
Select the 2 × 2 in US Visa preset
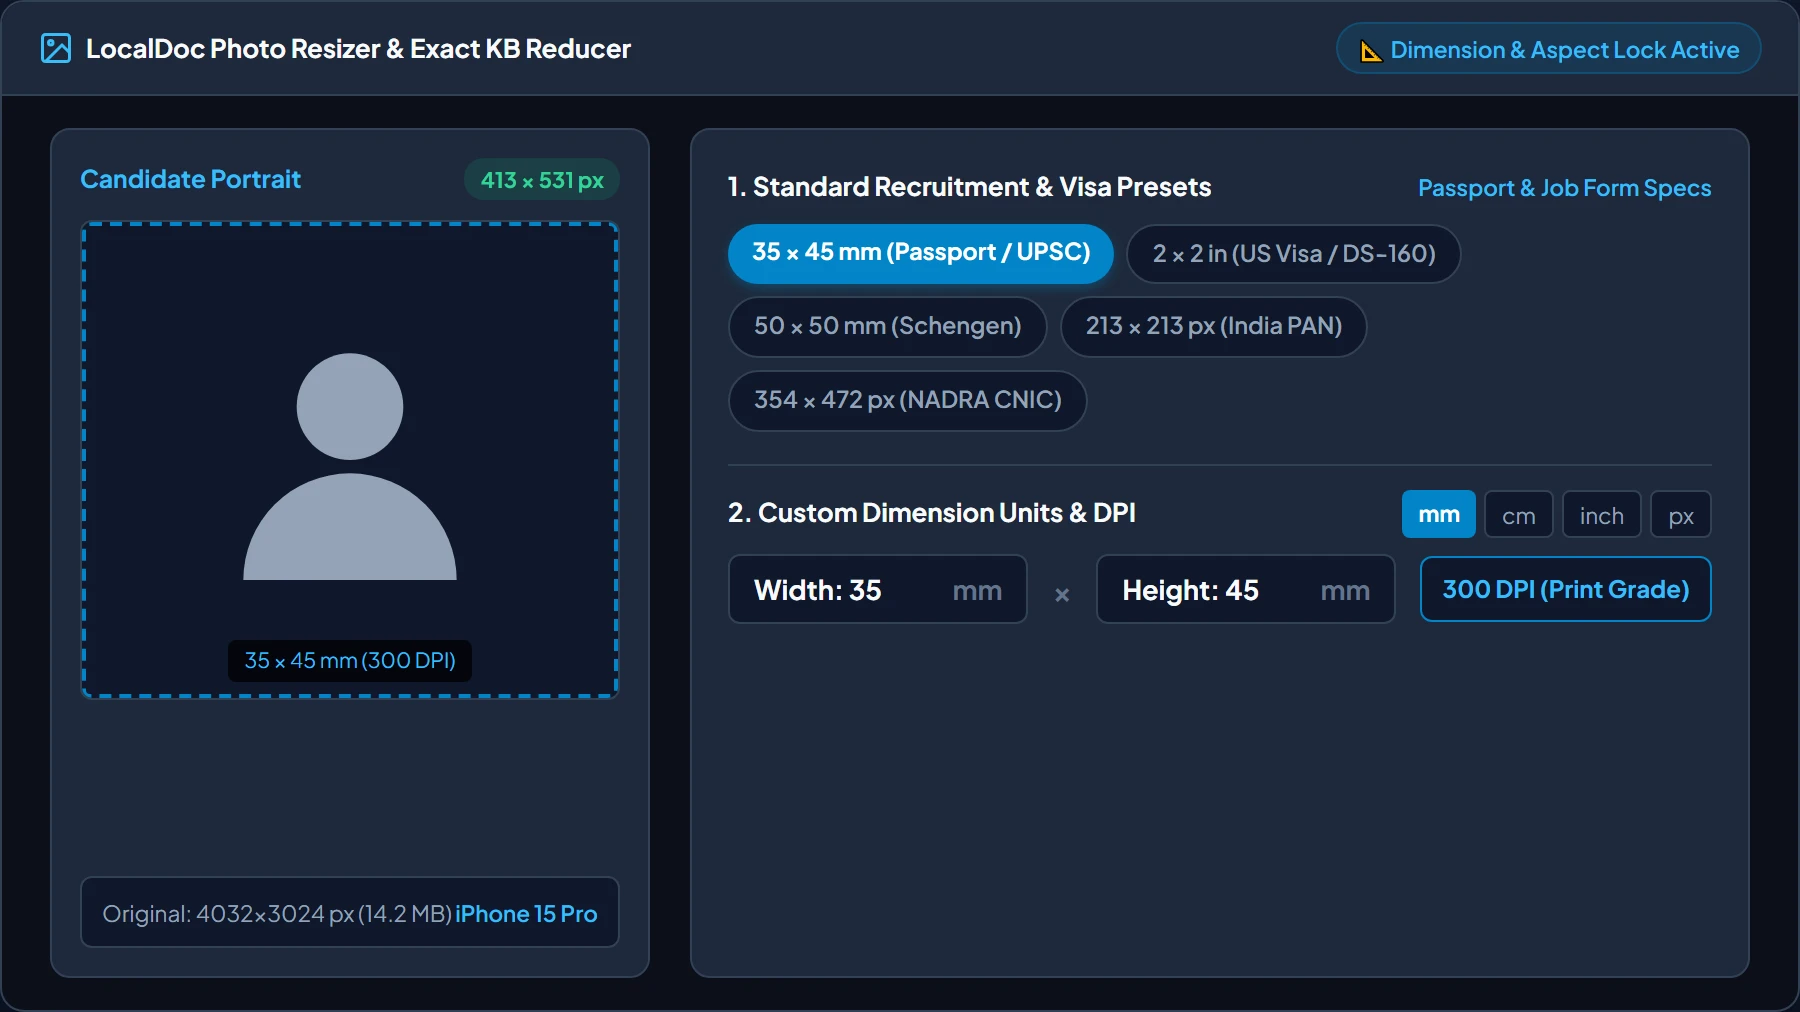click(1294, 254)
